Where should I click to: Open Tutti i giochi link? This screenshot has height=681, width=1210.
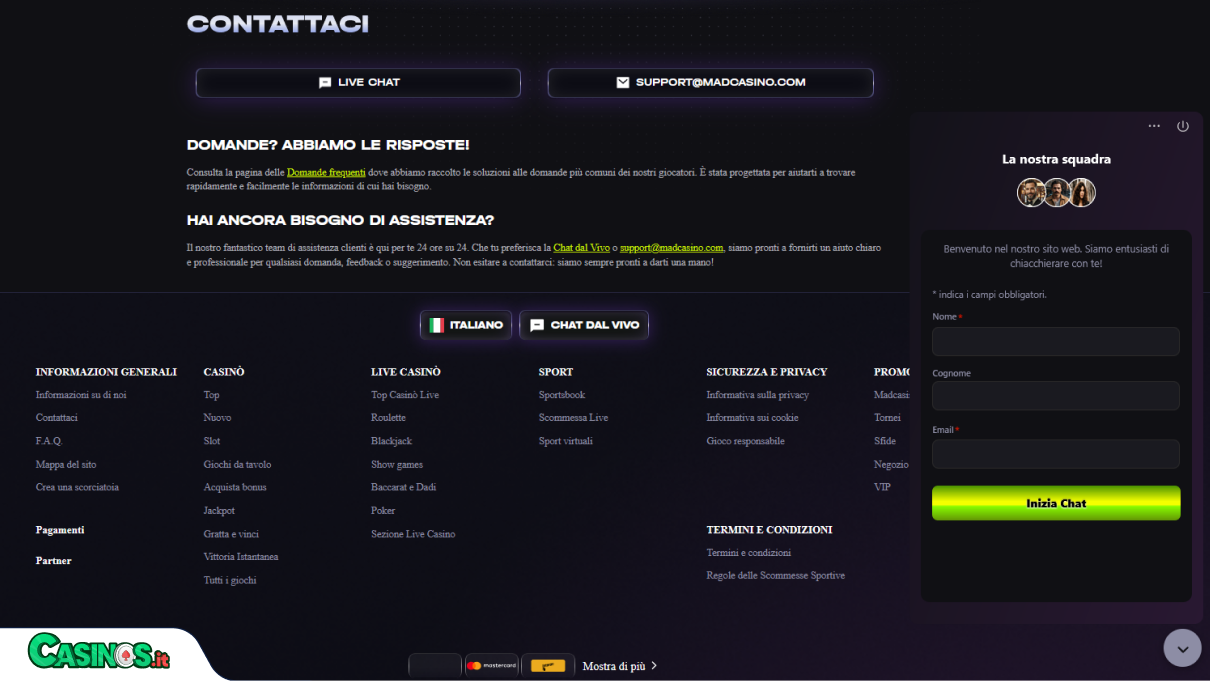point(230,581)
